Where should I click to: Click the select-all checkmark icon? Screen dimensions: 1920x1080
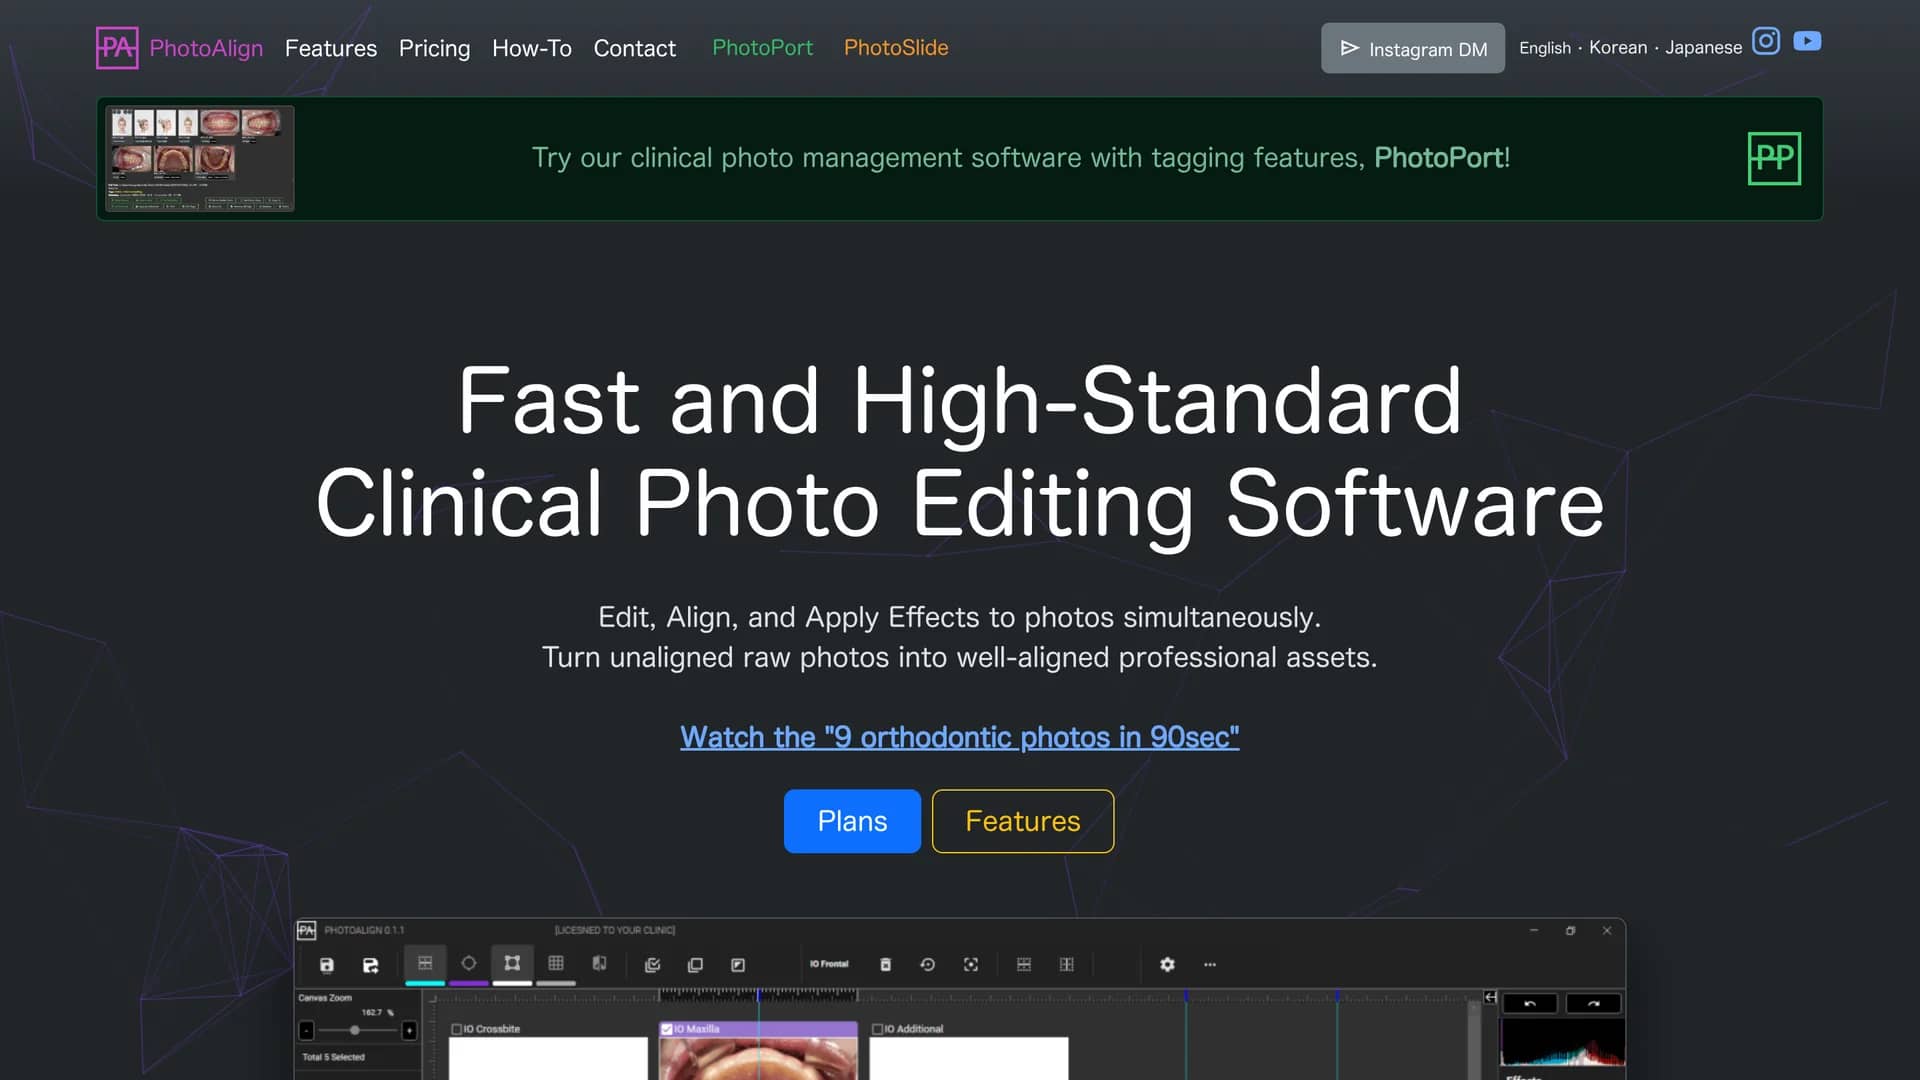pyautogui.click(x=652, y=965)
